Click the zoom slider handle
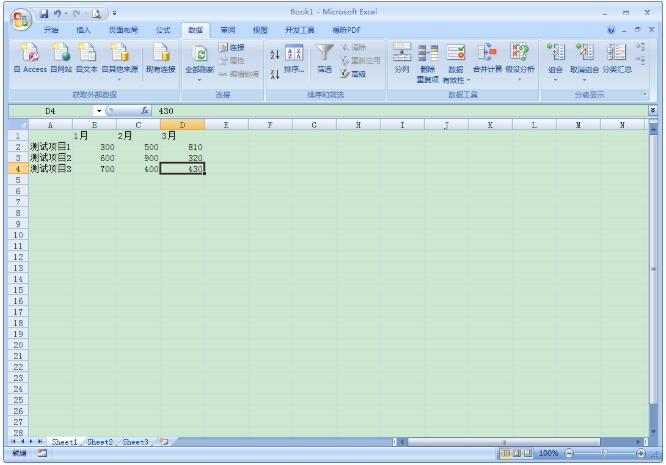Screen dimensions: 666x465 [604, 453]
